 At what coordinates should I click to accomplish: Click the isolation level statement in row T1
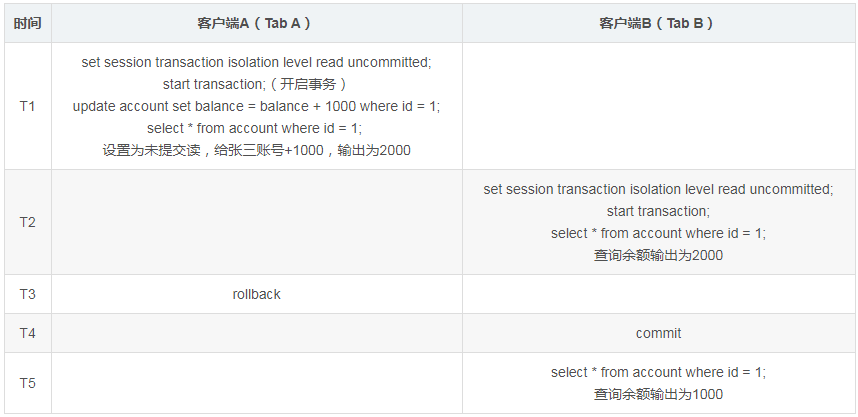[x=256, y=62]
